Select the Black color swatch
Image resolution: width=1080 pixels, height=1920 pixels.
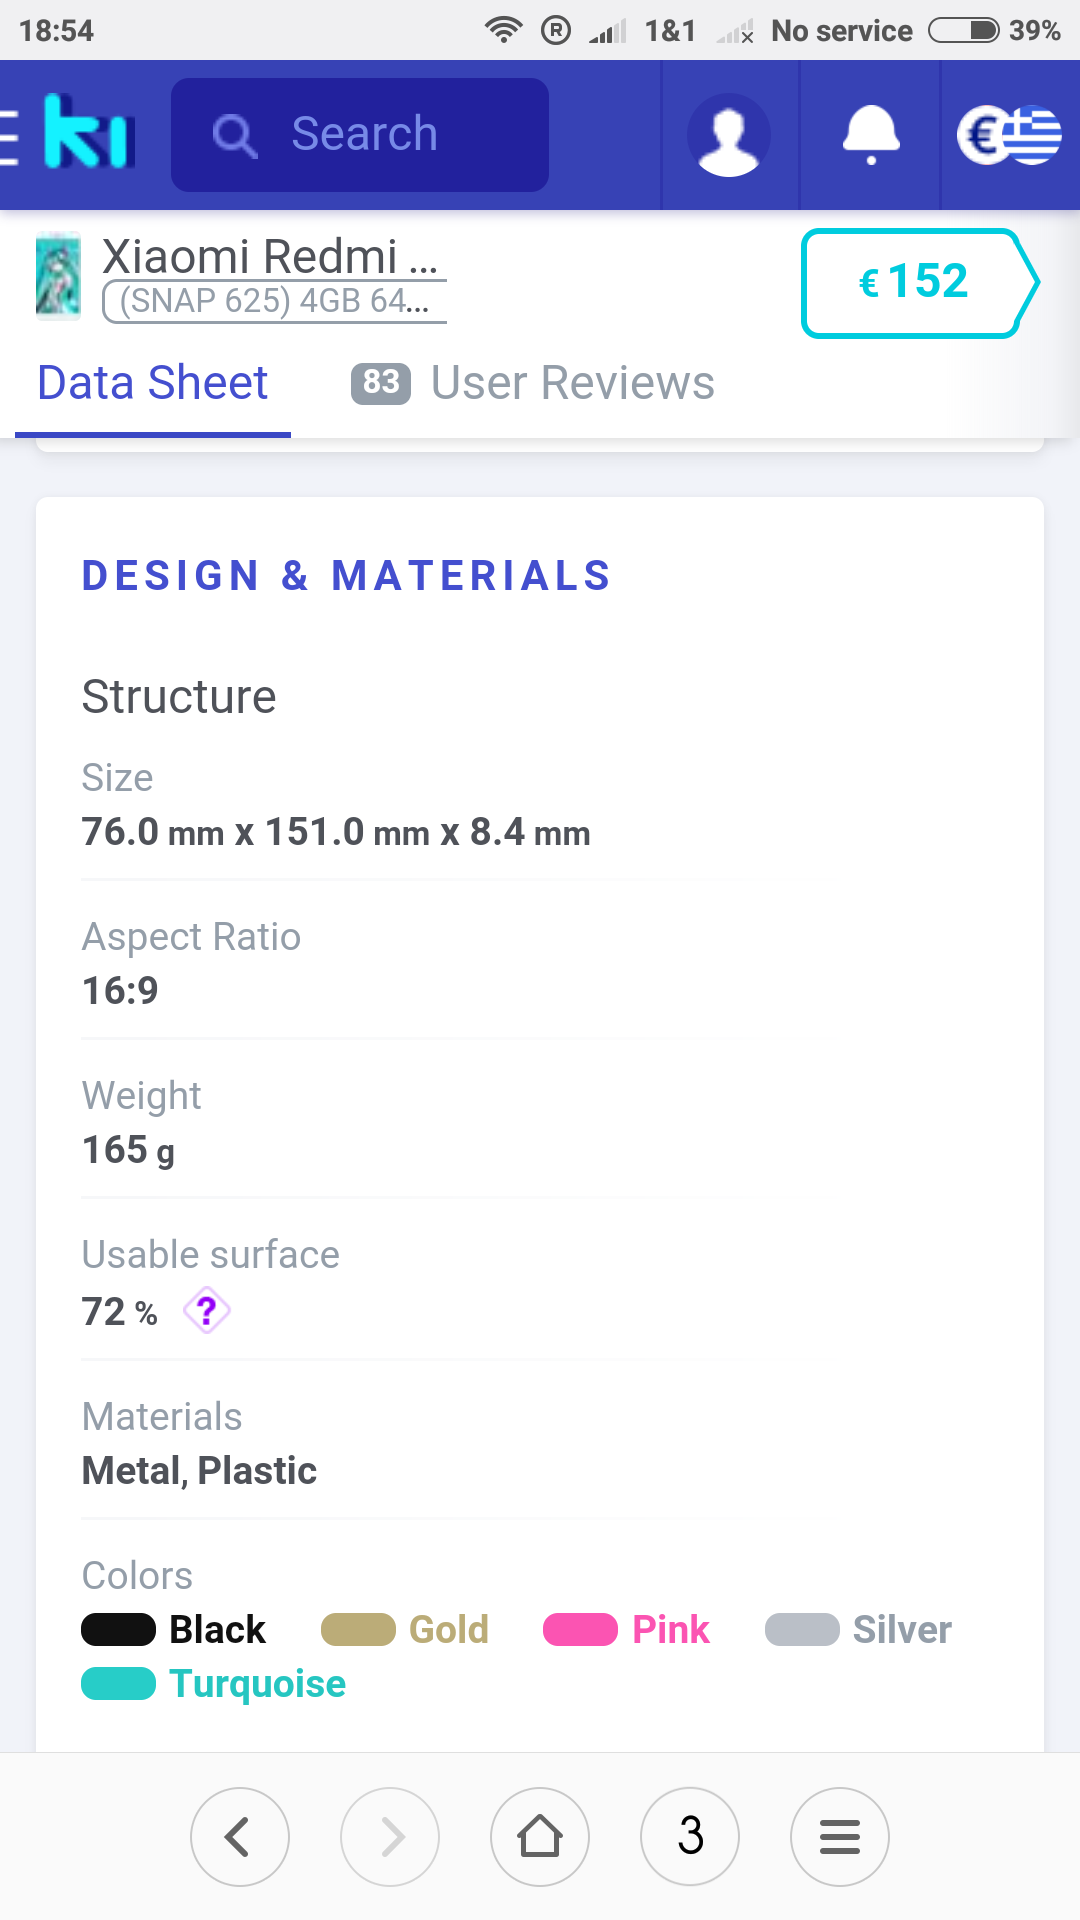(x=119, y=1630)
